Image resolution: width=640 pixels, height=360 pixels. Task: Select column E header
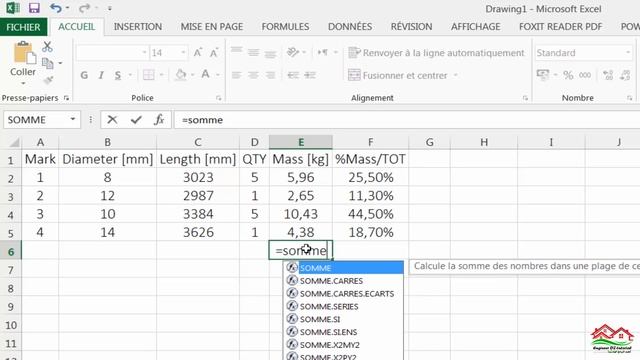pyautogui.click(x=301, y=142)
